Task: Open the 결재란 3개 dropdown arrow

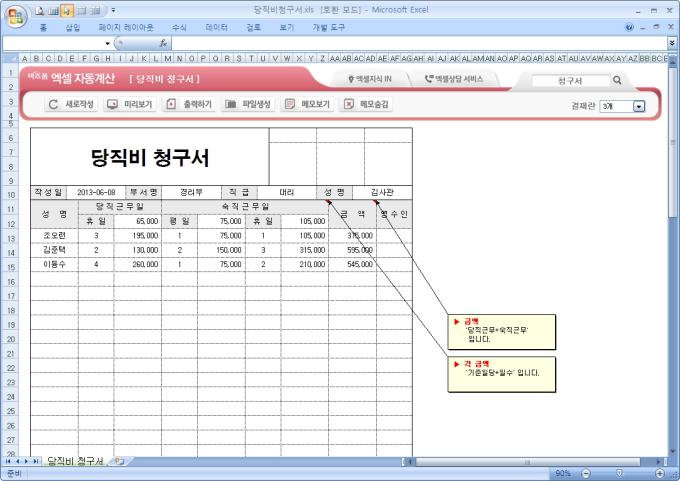Action: click(x=639, y=106)
